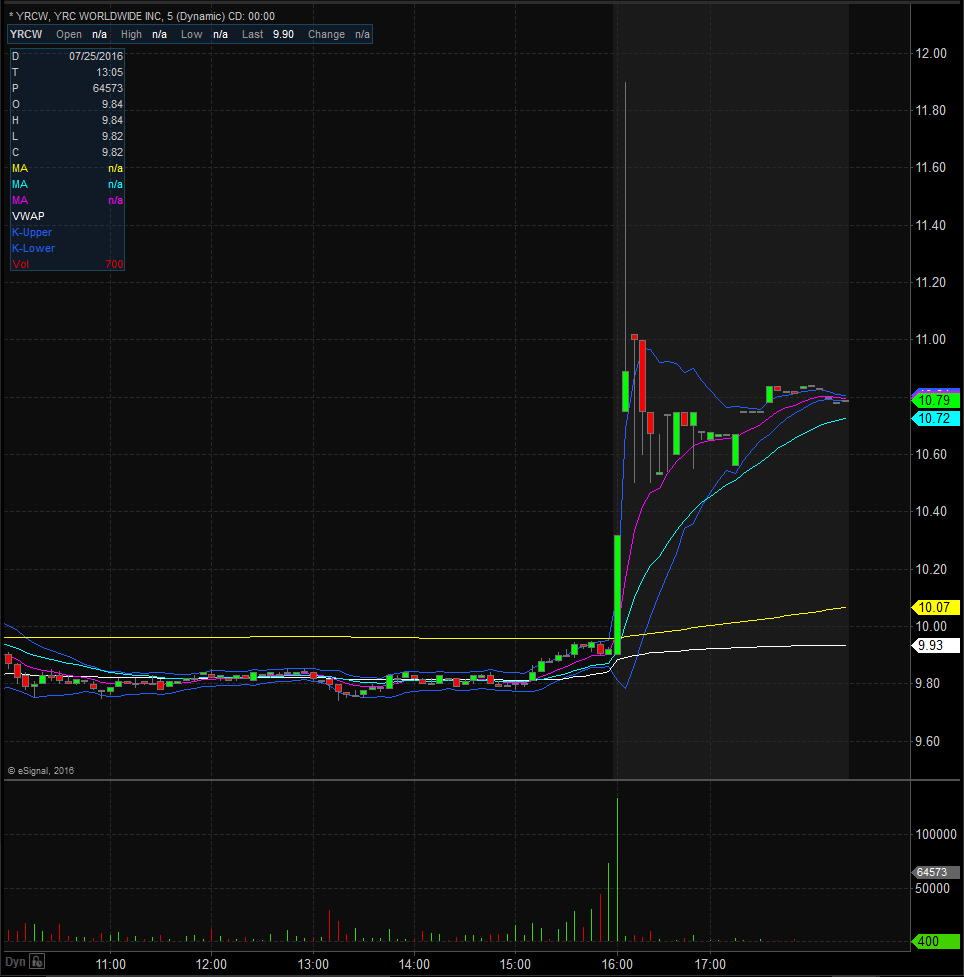This screenshot has height=977, width=964.
Task: Click the Dyn label at bottom left
Action: click(14, 962)
